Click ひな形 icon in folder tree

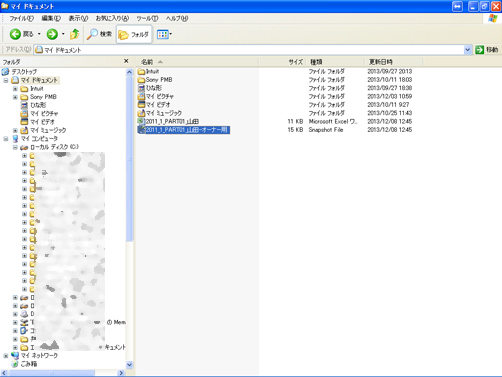click(24, 105)
